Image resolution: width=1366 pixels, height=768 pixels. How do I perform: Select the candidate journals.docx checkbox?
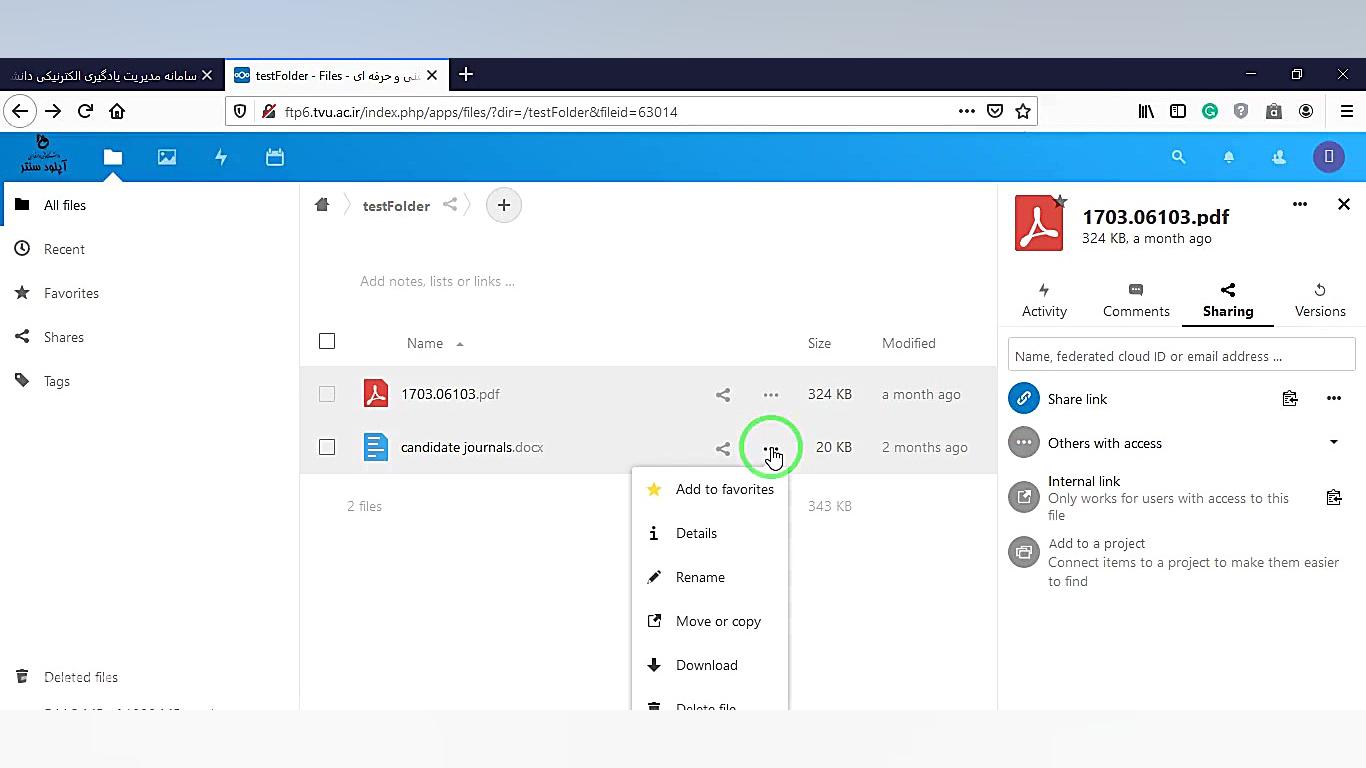[x=327, y=447]
